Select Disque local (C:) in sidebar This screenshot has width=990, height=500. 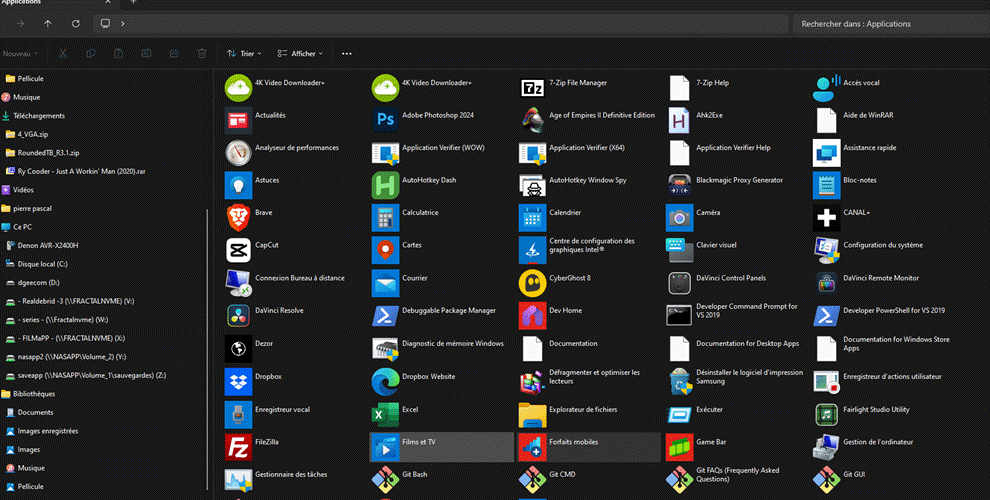point(42,264)
